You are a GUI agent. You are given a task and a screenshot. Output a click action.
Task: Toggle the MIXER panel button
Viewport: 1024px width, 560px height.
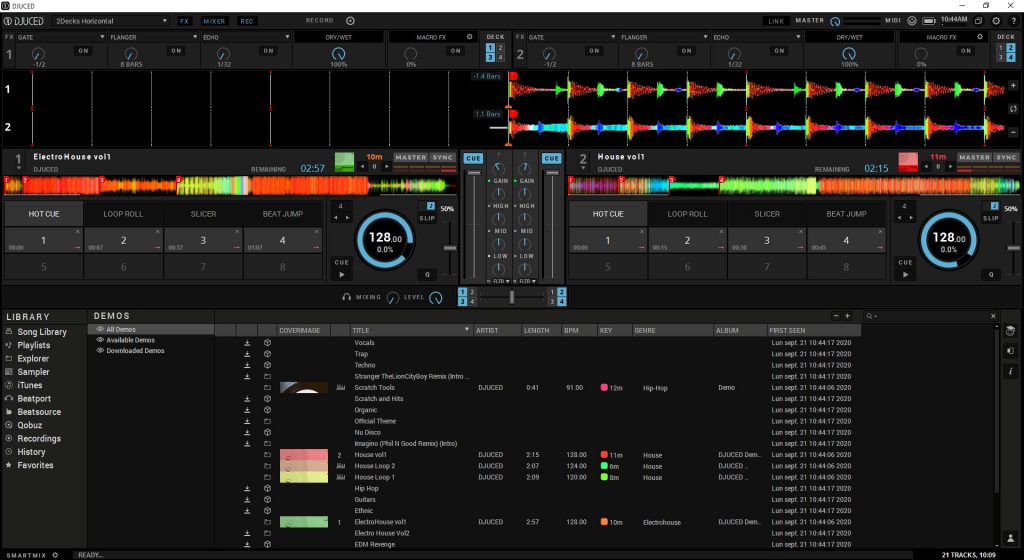[214, 21]
